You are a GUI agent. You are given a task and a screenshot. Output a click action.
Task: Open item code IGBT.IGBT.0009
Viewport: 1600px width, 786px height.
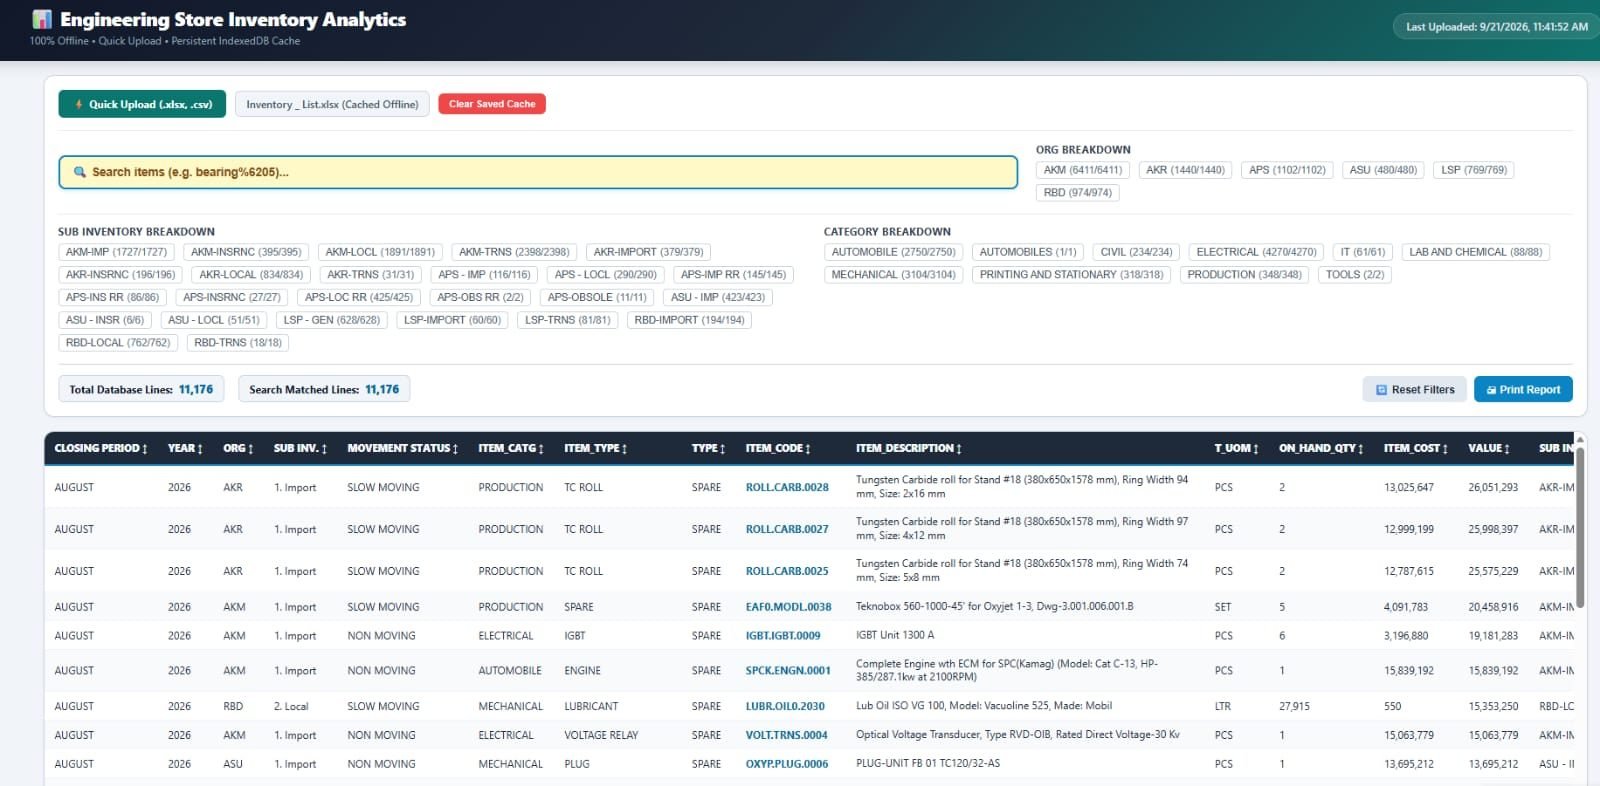click(x=783, y=636)
